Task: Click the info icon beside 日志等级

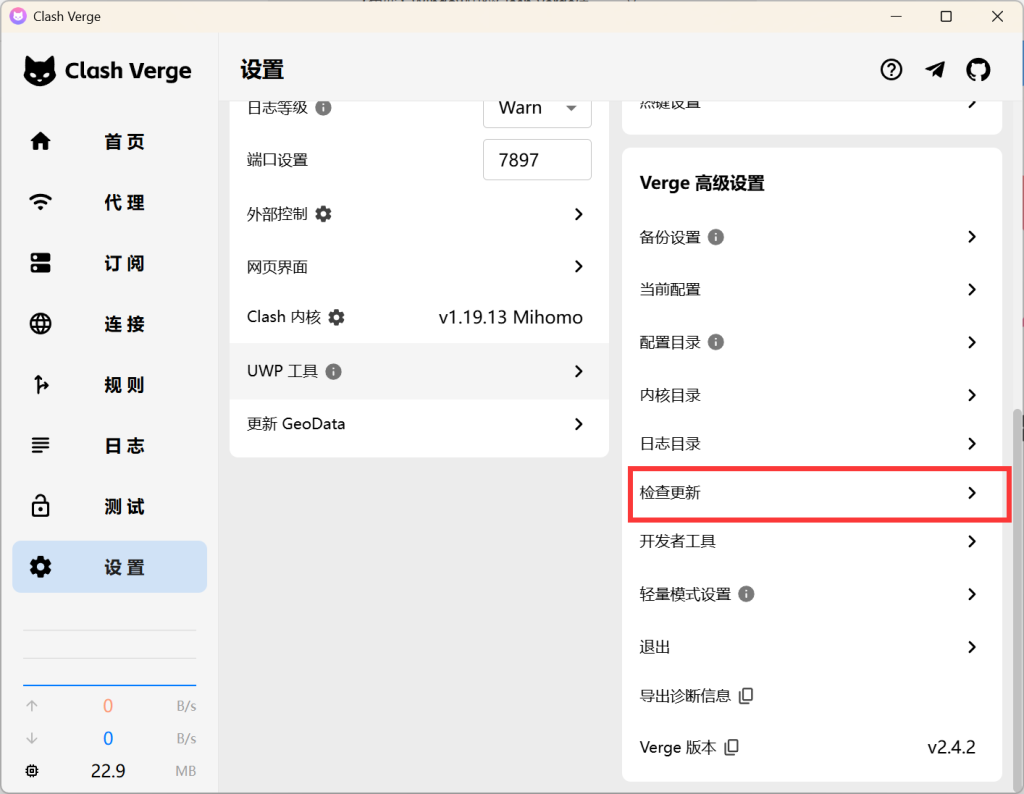Action: [323, 107]
